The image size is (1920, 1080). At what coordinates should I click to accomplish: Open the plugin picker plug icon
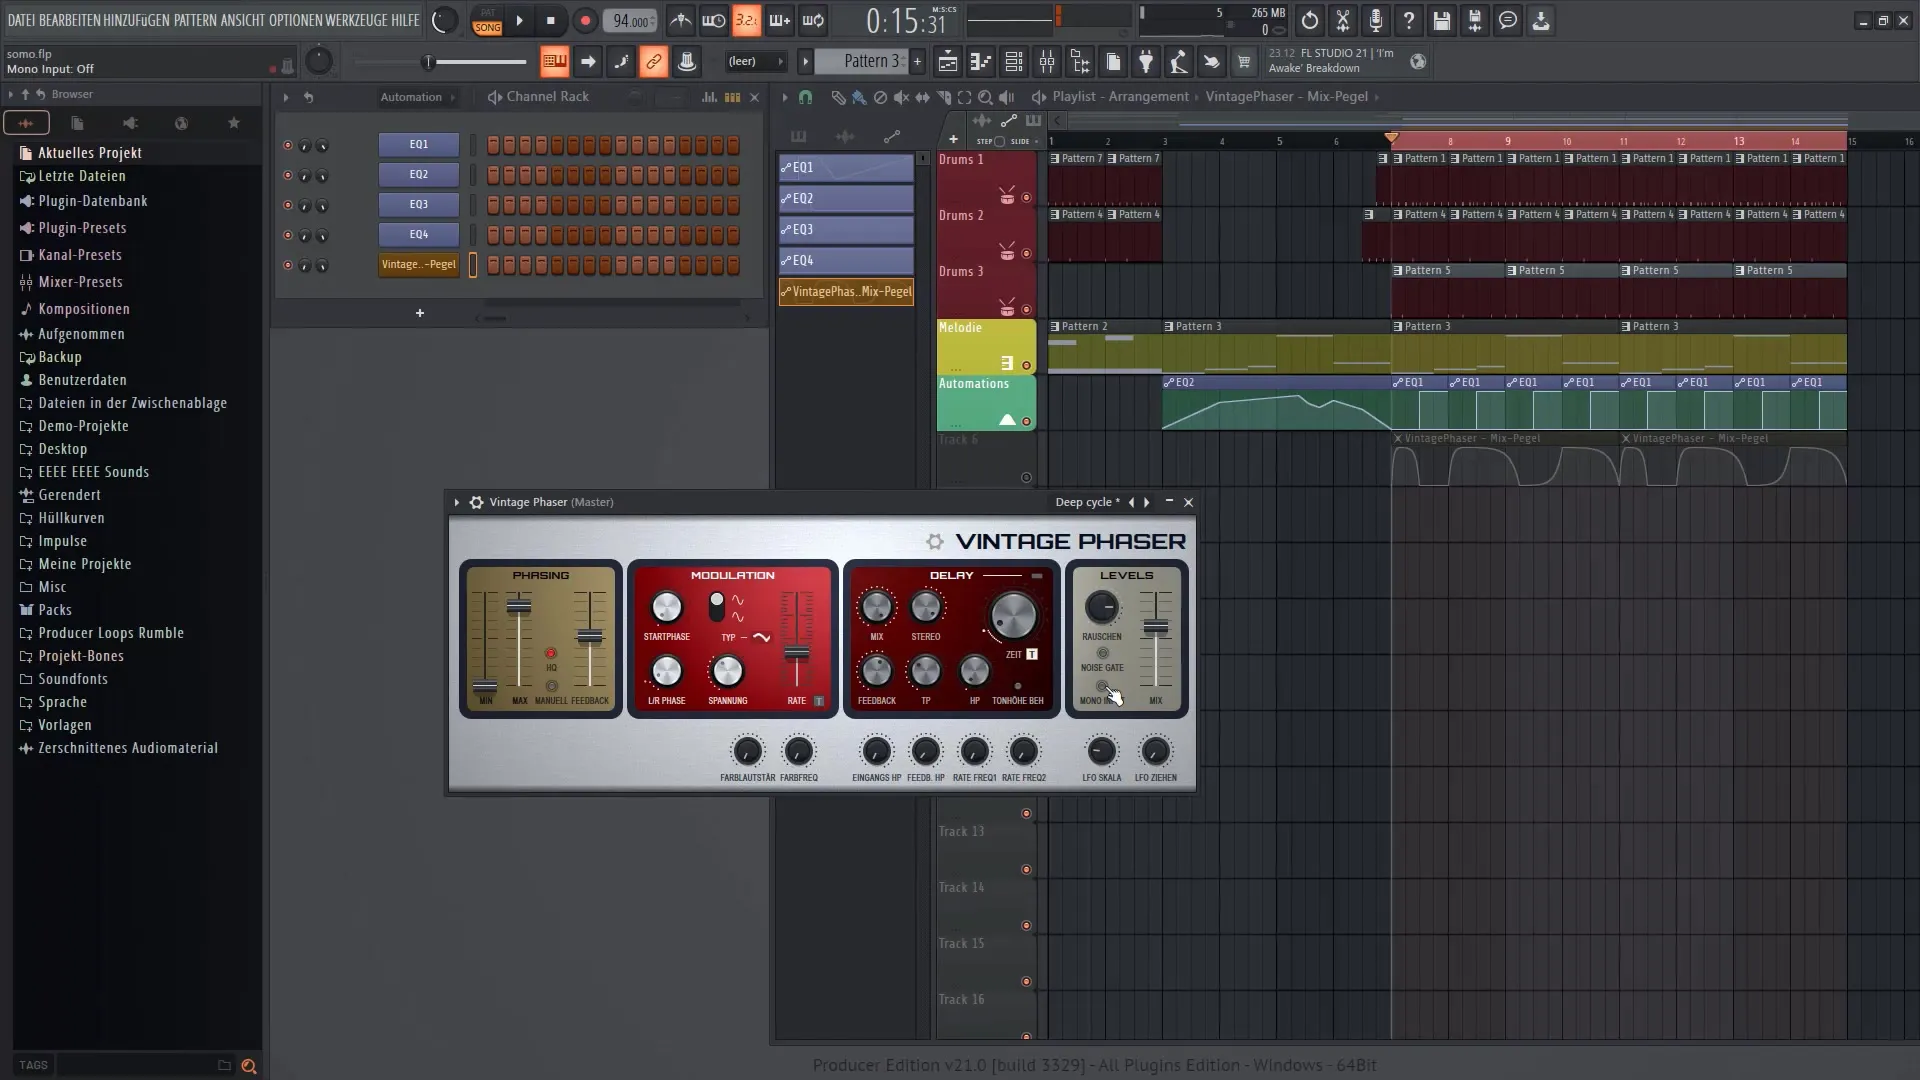(1146, 62)
